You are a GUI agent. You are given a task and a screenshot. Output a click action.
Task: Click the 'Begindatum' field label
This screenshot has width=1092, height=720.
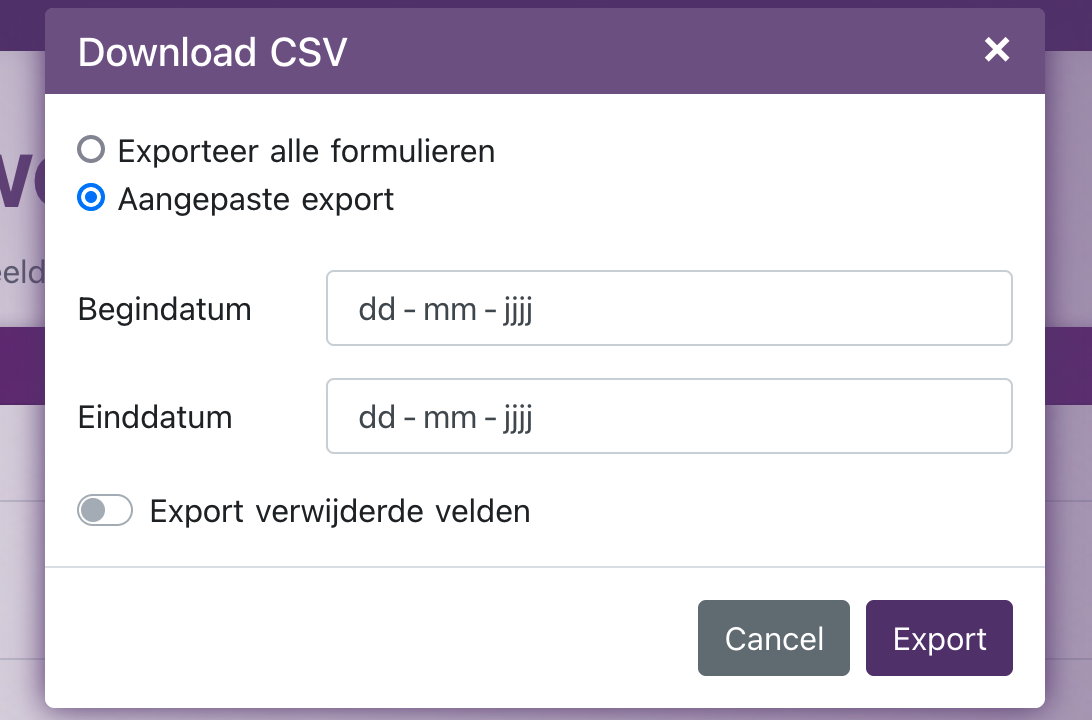coord(165,309)
